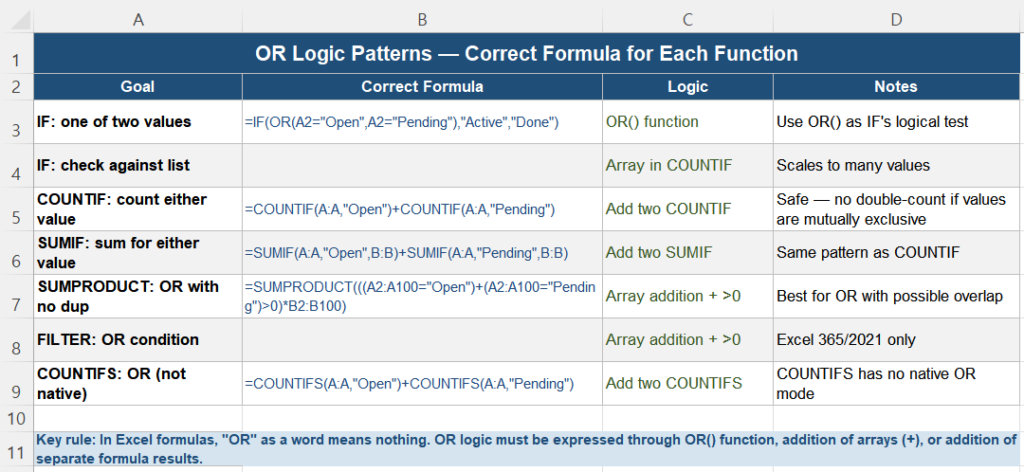Select cell 'FILTER: OR condition'
The width and height of the screenshot is (1024, 472).
point(138,340)
